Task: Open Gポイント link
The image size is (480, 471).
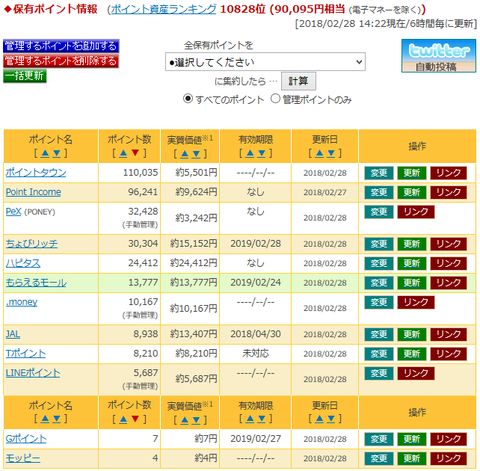Action: (x=26, y=439)
